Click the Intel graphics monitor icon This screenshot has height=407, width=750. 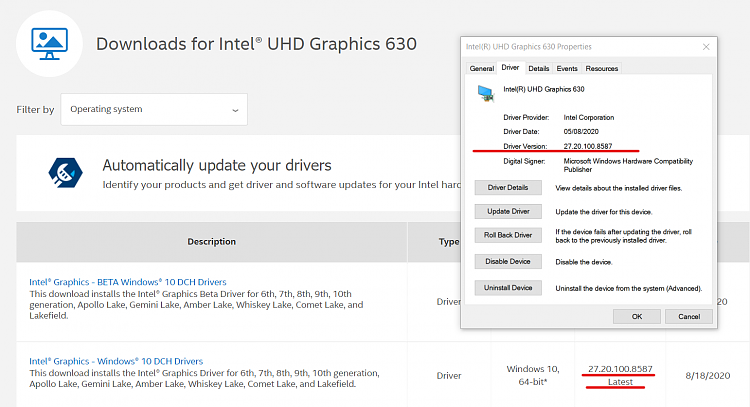click(x=49, y=44)
